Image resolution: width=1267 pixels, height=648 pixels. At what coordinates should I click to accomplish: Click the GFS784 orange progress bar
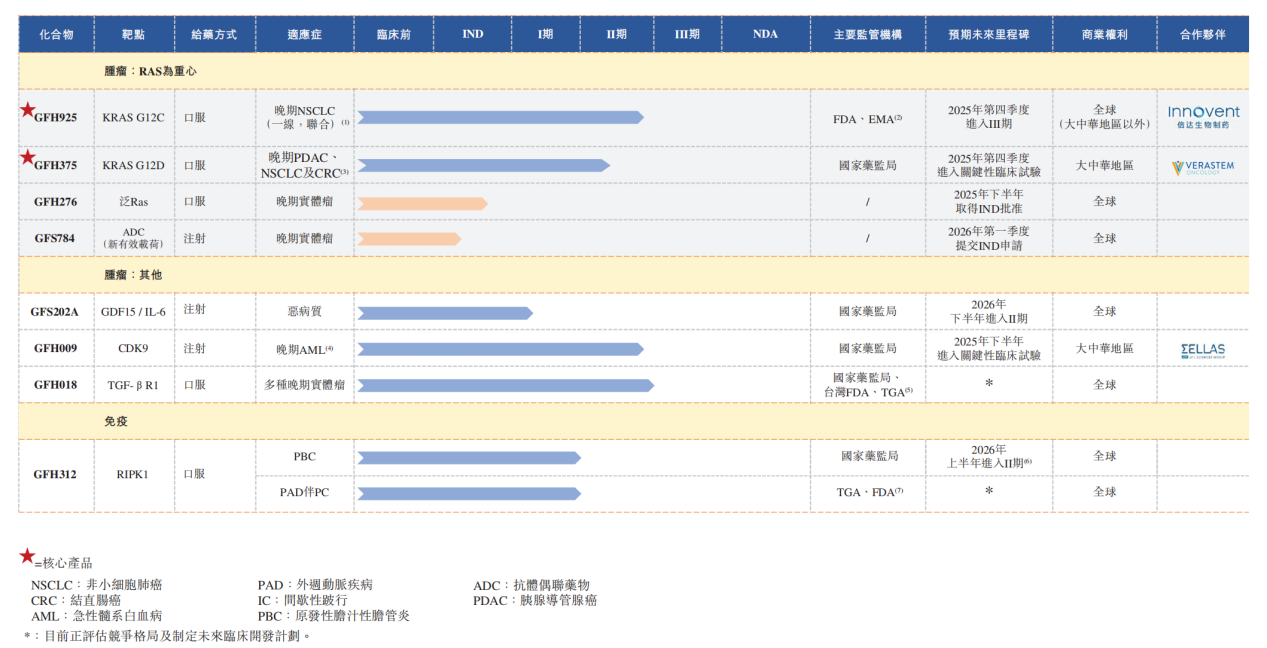(x=409, y=239)
